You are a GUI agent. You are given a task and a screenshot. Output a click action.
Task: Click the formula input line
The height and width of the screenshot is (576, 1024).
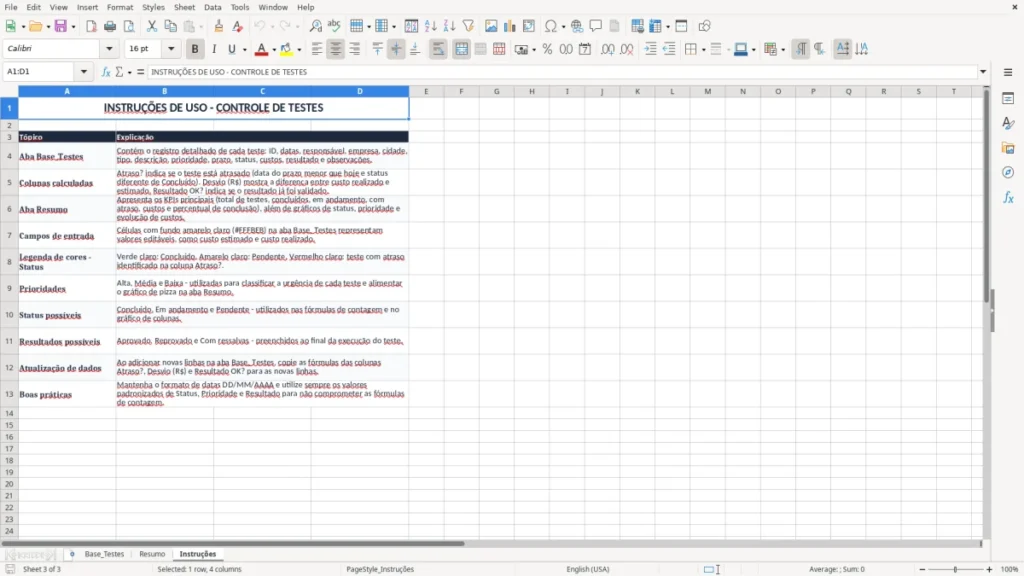coord(562,72)
